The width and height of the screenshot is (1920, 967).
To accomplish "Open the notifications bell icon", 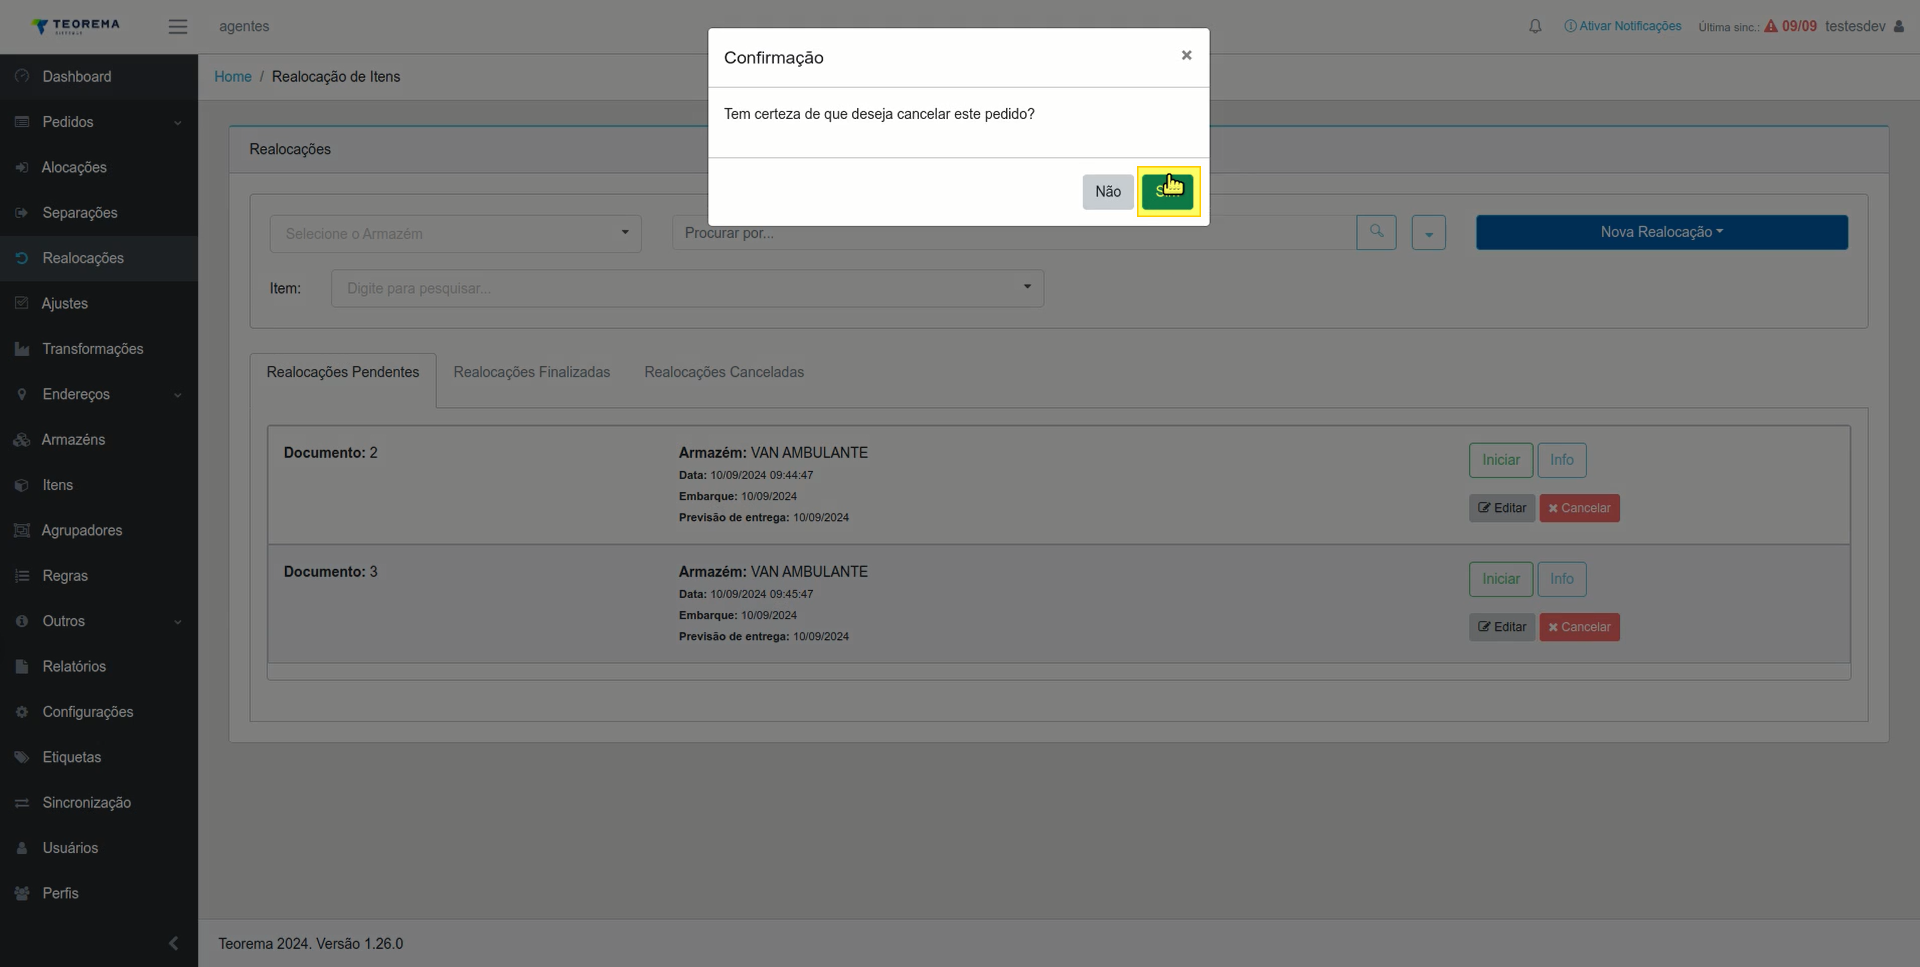I will click(1535, 27).
